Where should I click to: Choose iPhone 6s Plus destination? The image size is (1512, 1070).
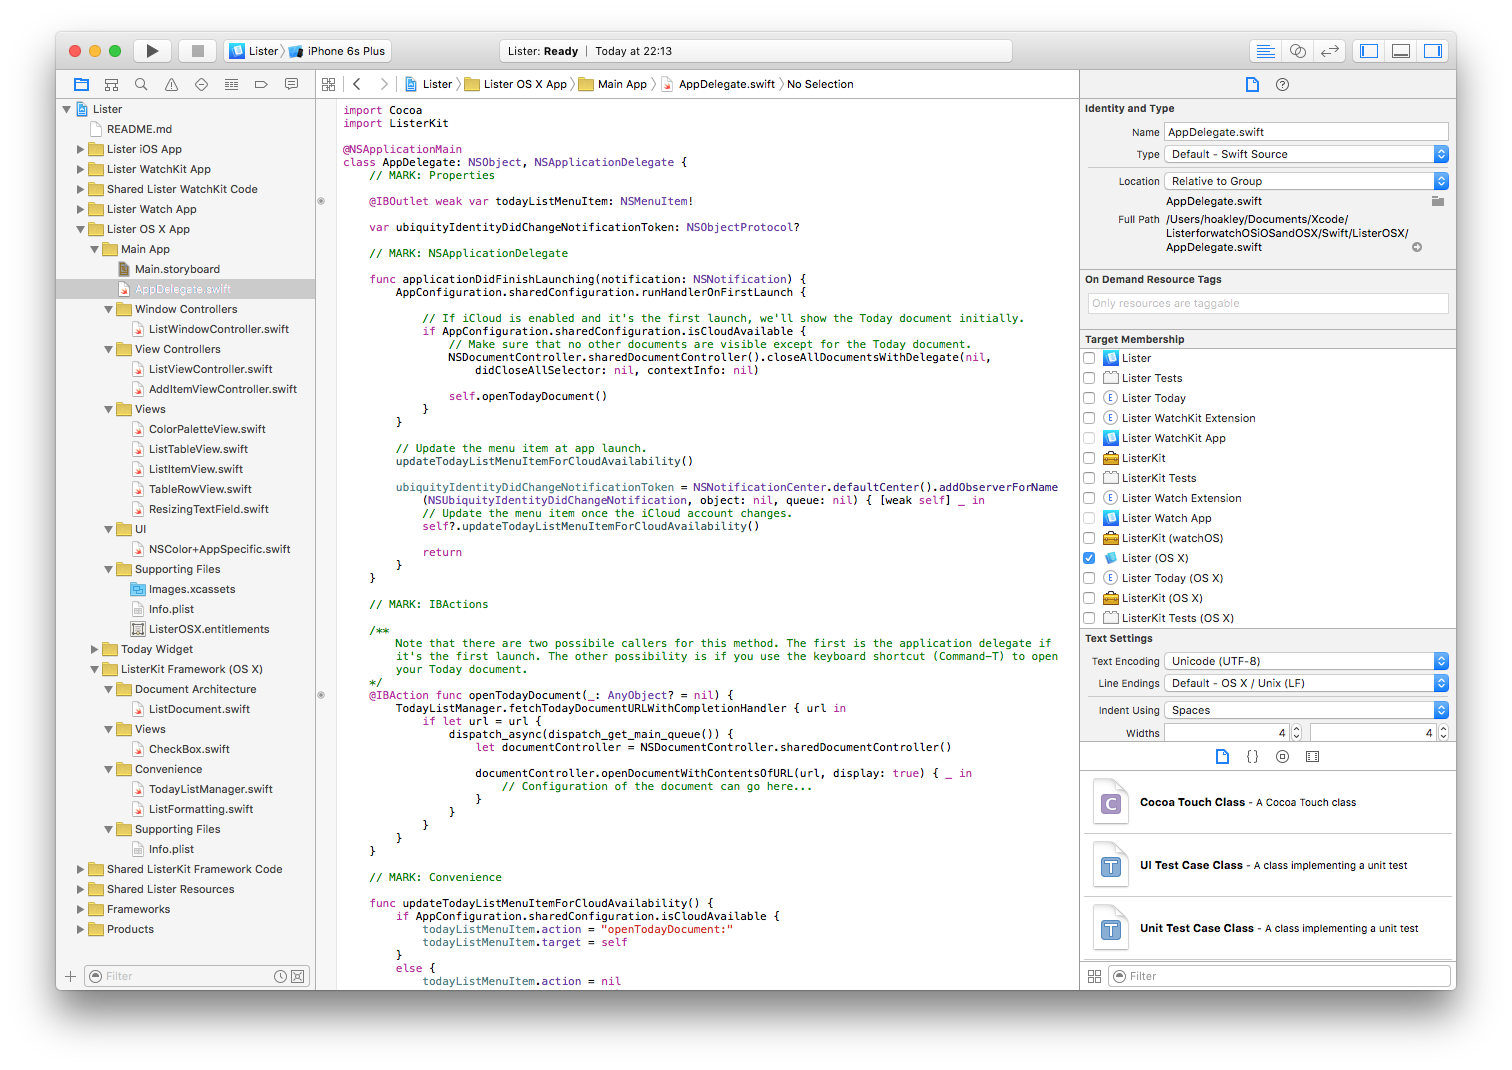coord(338,51)
